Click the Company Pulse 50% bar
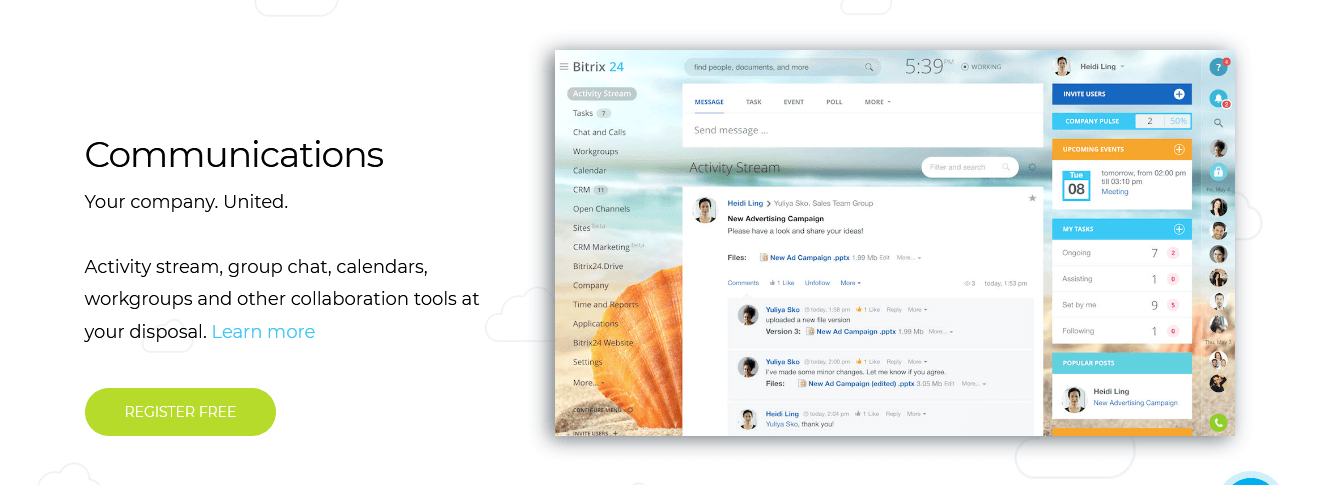The width and height of the screenshot is (1319, 485). (x=1121, y=121)
